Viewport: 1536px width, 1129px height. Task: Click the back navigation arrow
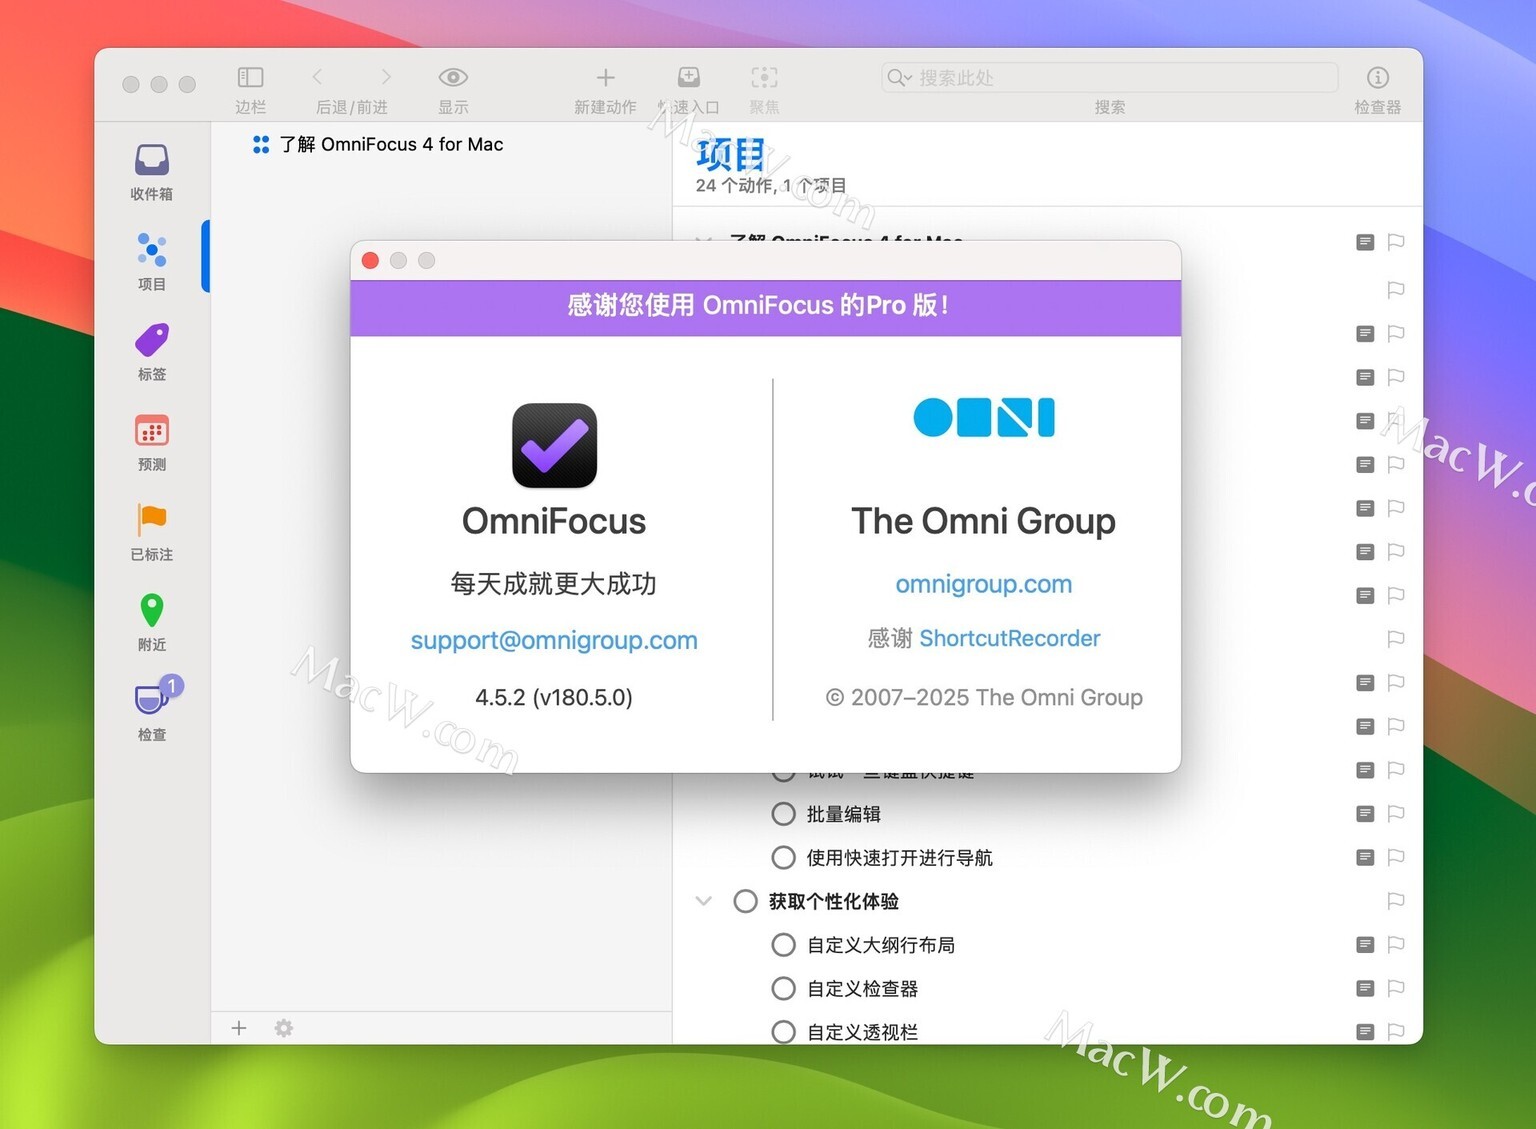pos(317,77)
